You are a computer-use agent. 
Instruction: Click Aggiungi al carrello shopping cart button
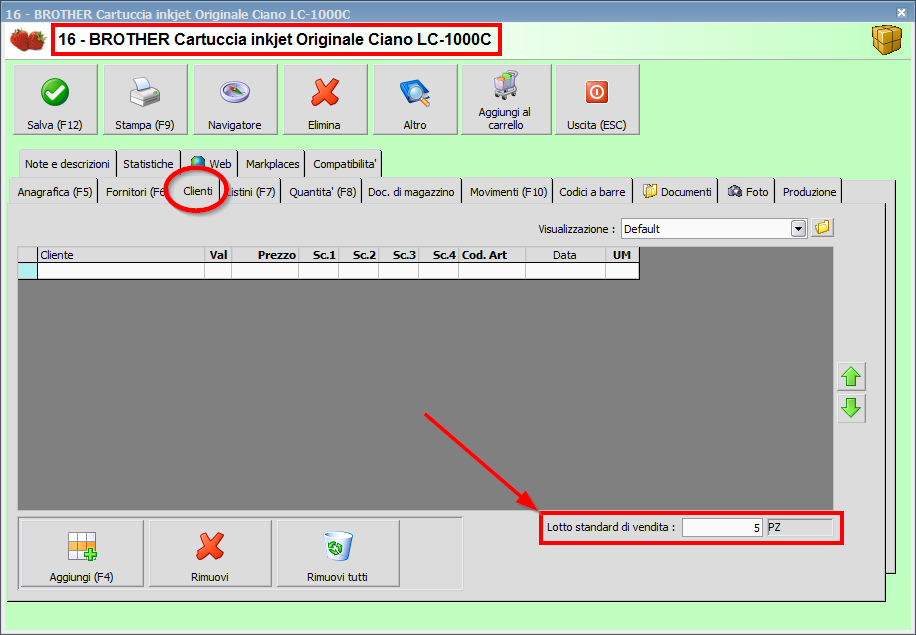point(506,99)
